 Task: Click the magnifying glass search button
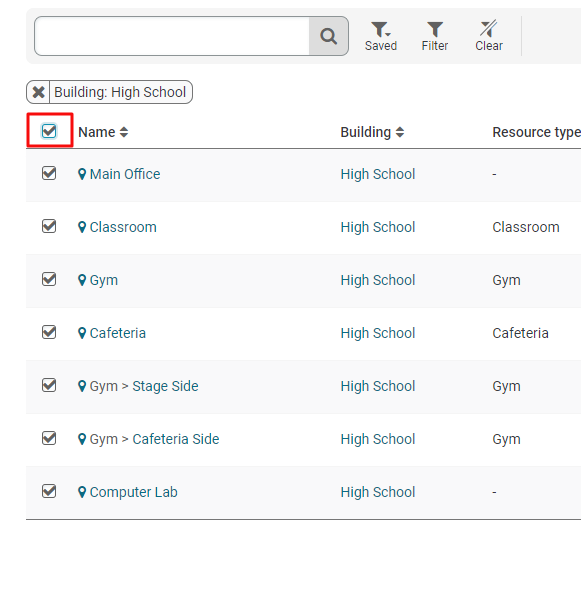point(328,36)
